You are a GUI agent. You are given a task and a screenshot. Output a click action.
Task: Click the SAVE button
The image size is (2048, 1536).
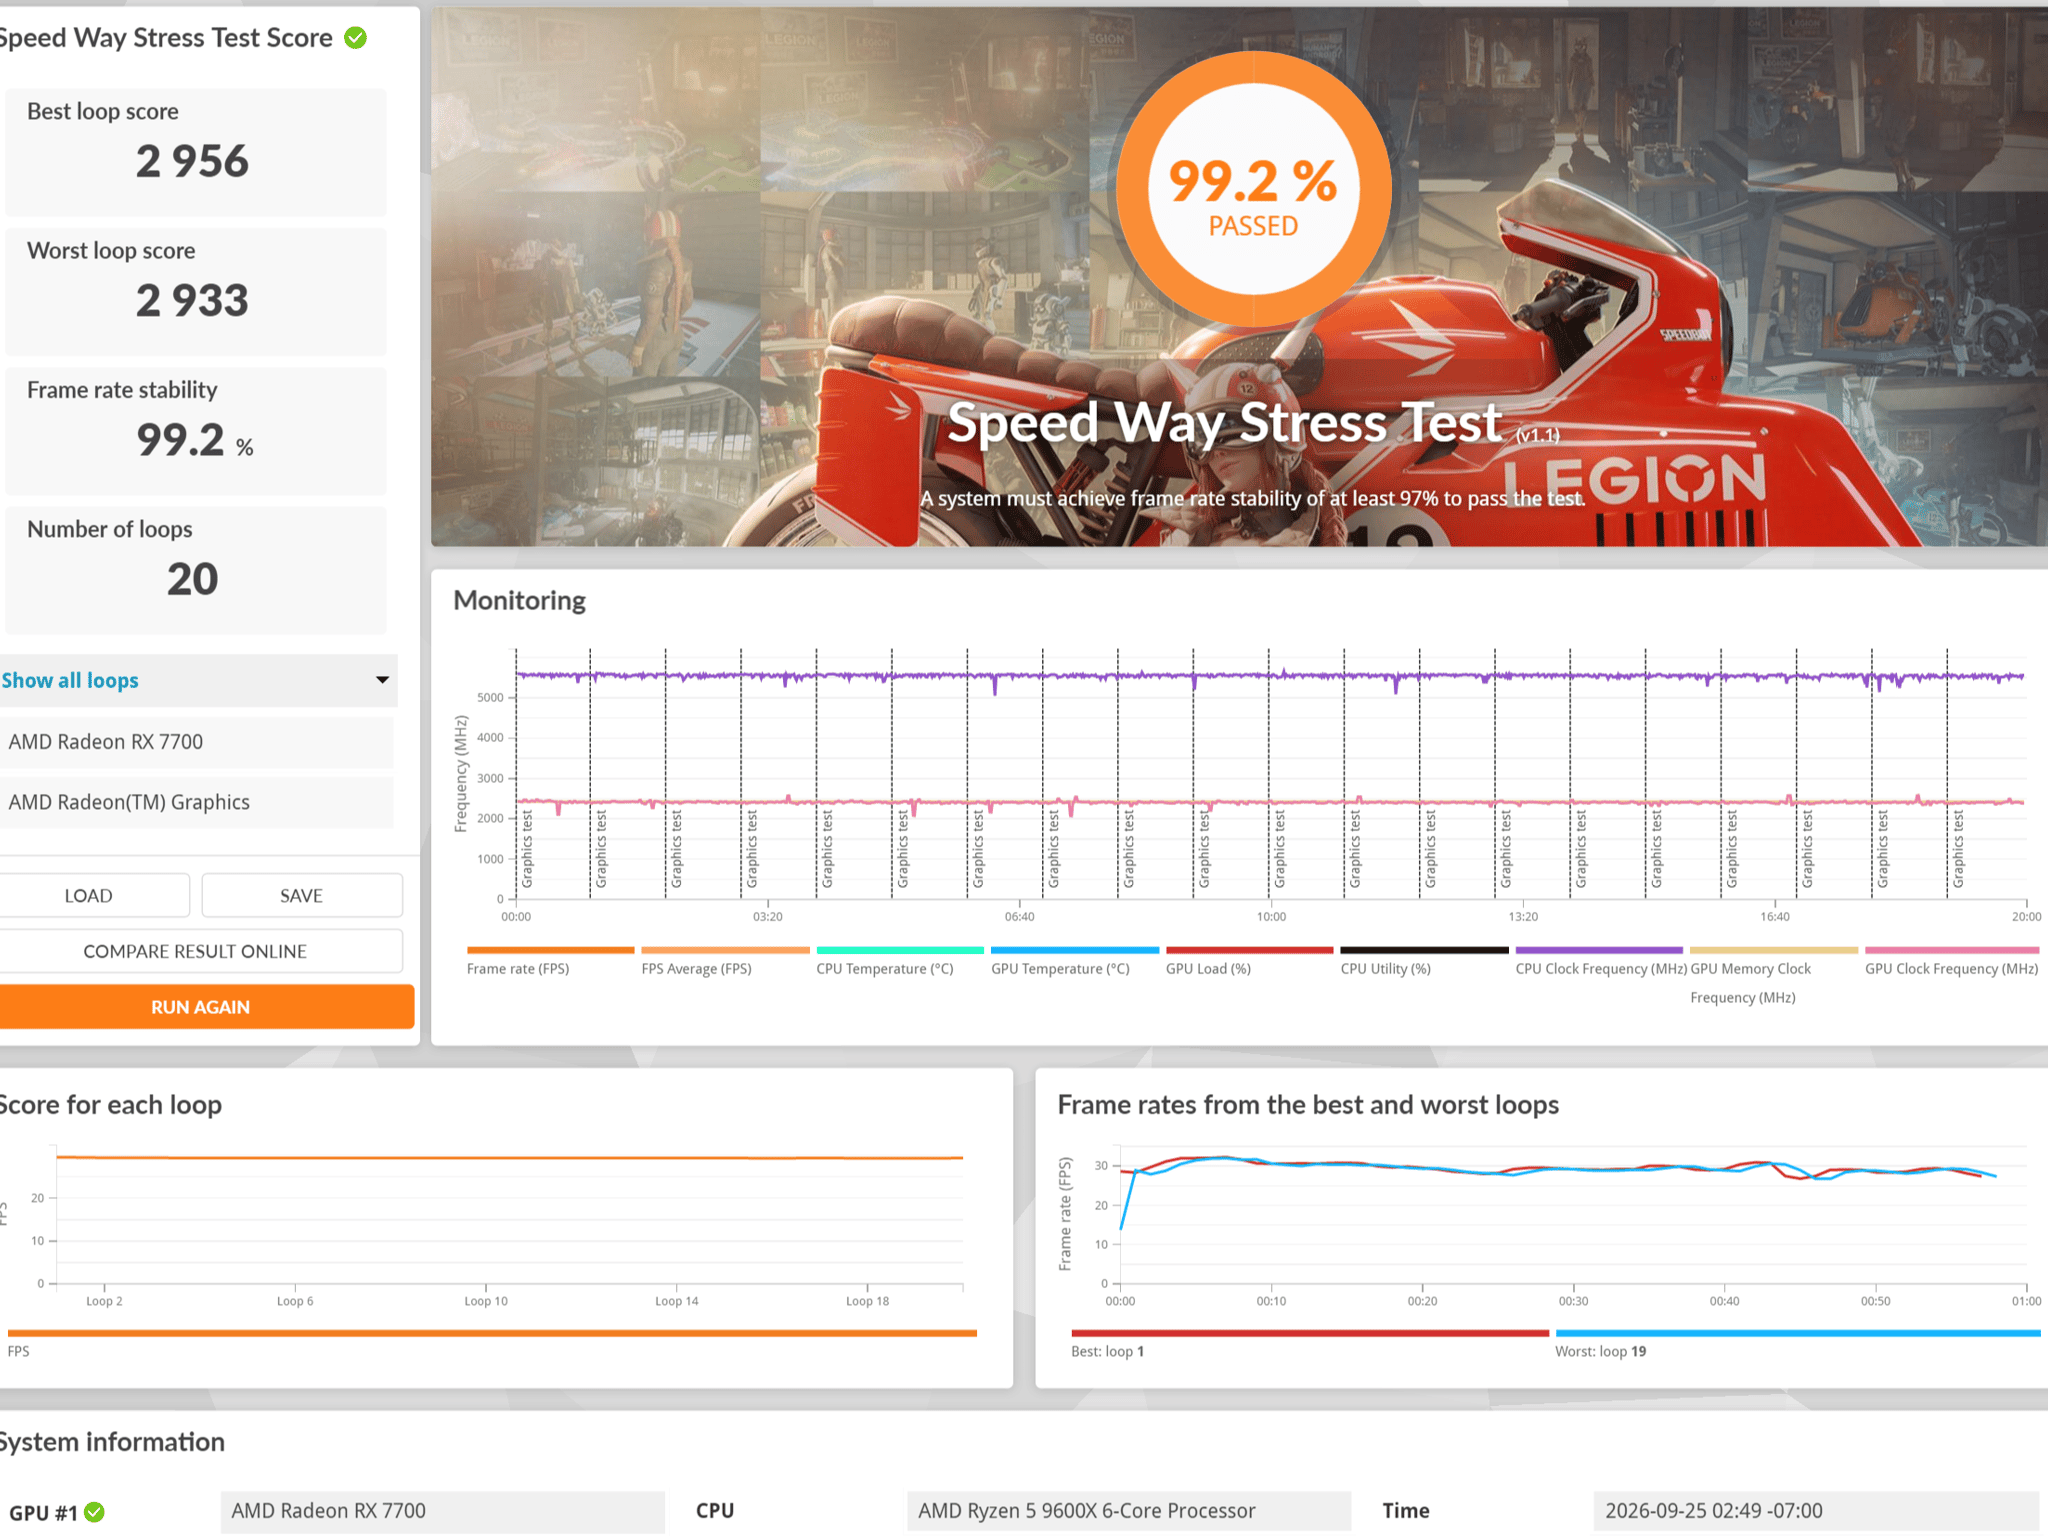pos(302,896)
